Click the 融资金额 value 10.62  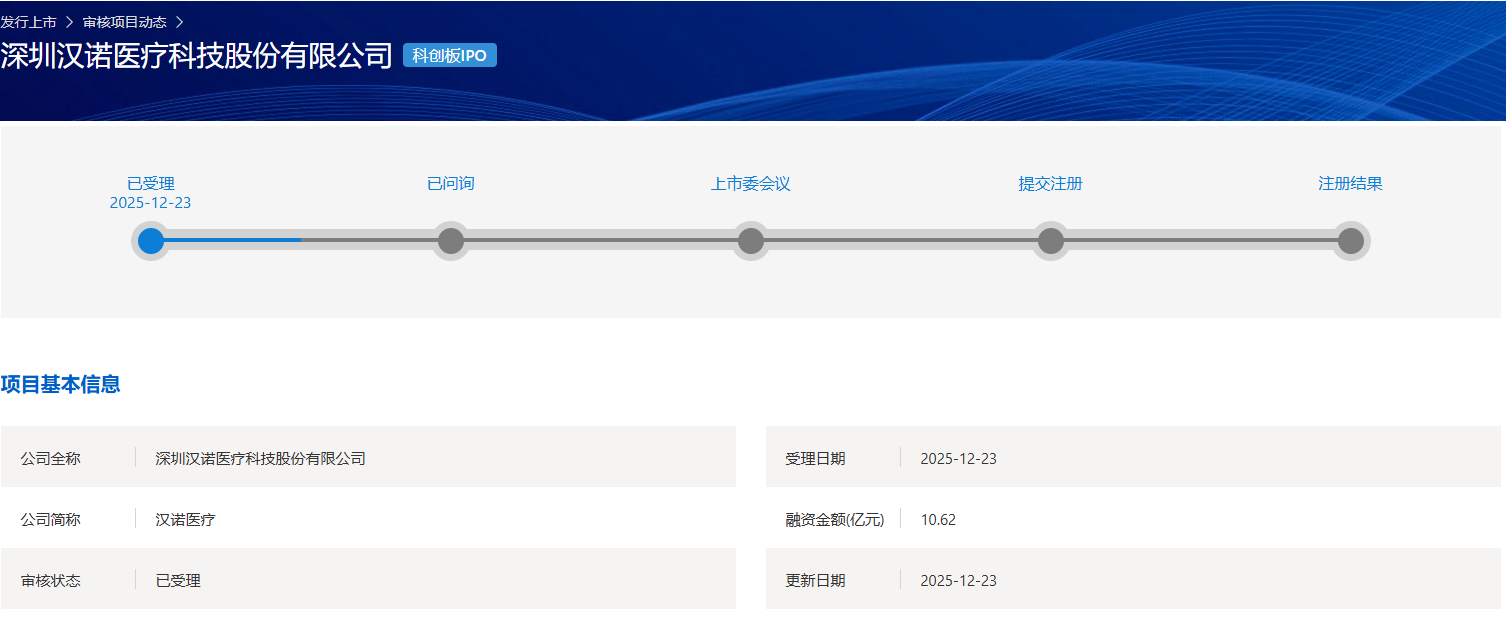click(x=938, y=520)
